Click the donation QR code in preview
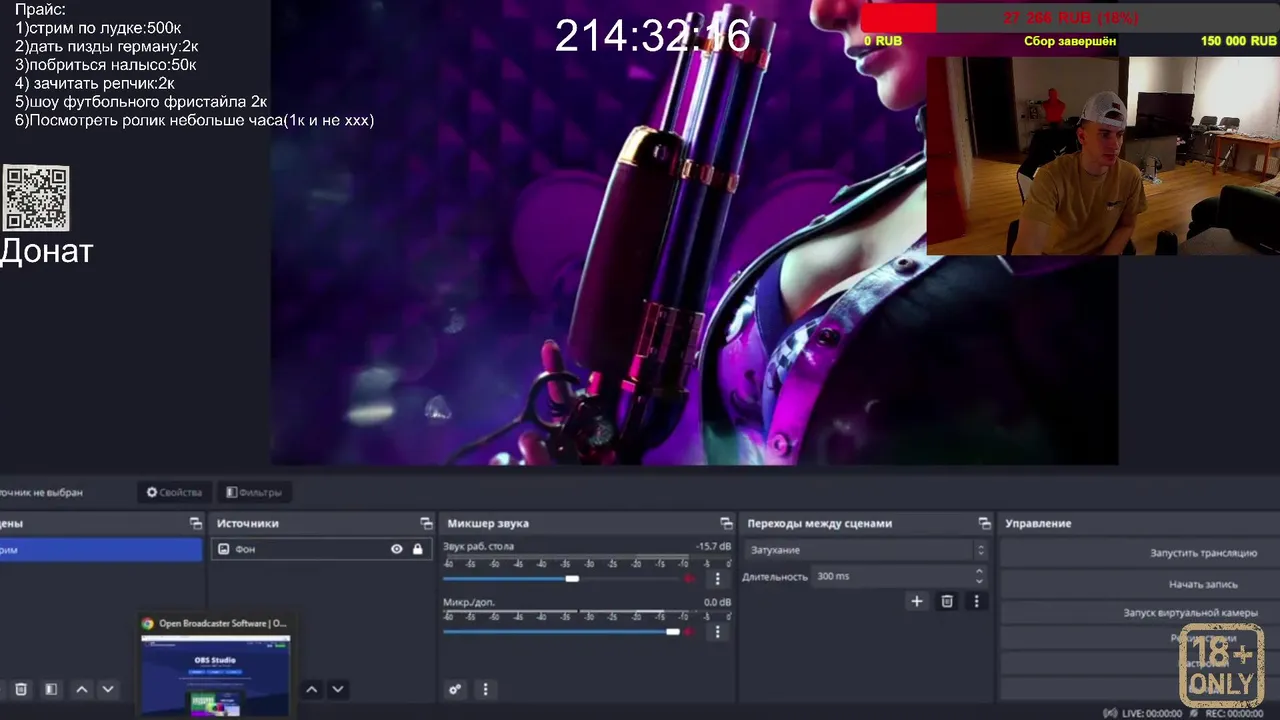This screenshot has height=720, width=1280. (x=36, y=199)
